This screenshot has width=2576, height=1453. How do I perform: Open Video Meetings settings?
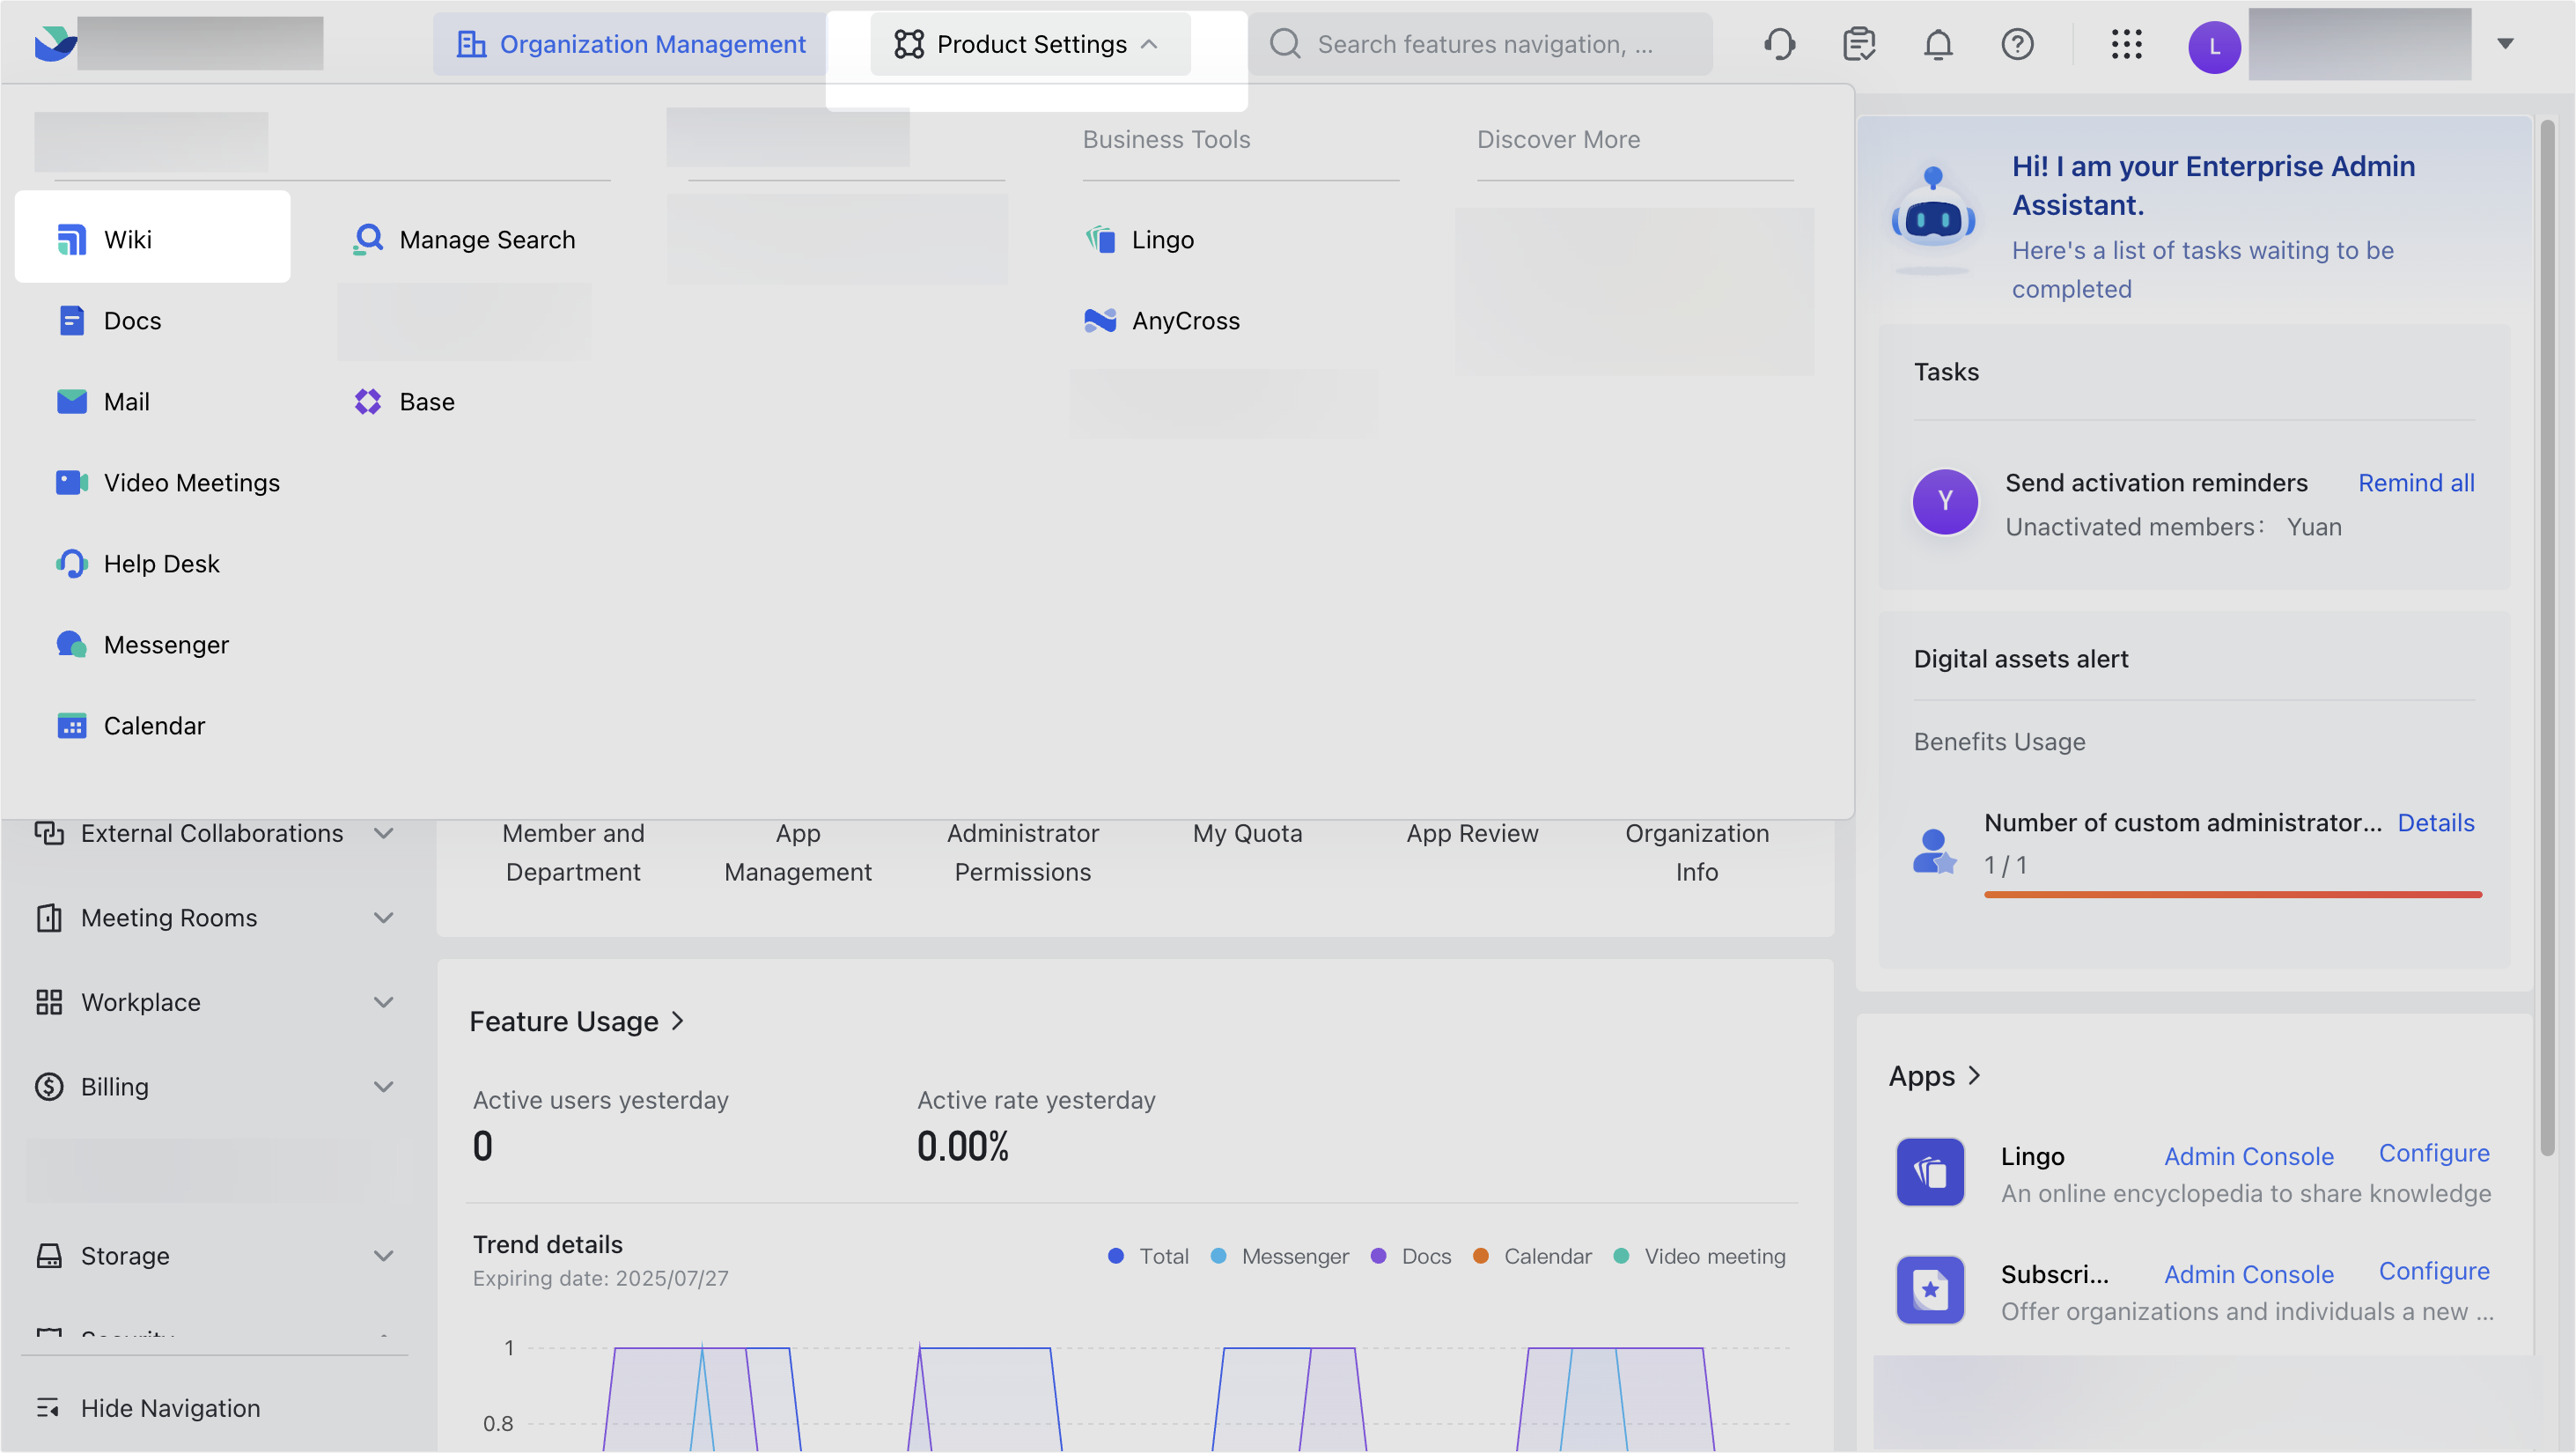pos(167,482)
